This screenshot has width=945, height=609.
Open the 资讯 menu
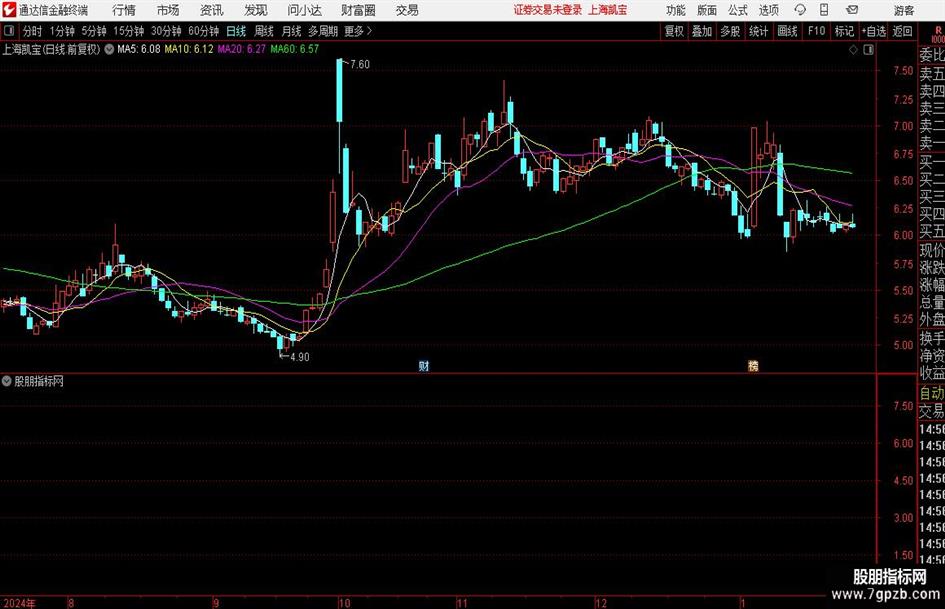(212, 10)
